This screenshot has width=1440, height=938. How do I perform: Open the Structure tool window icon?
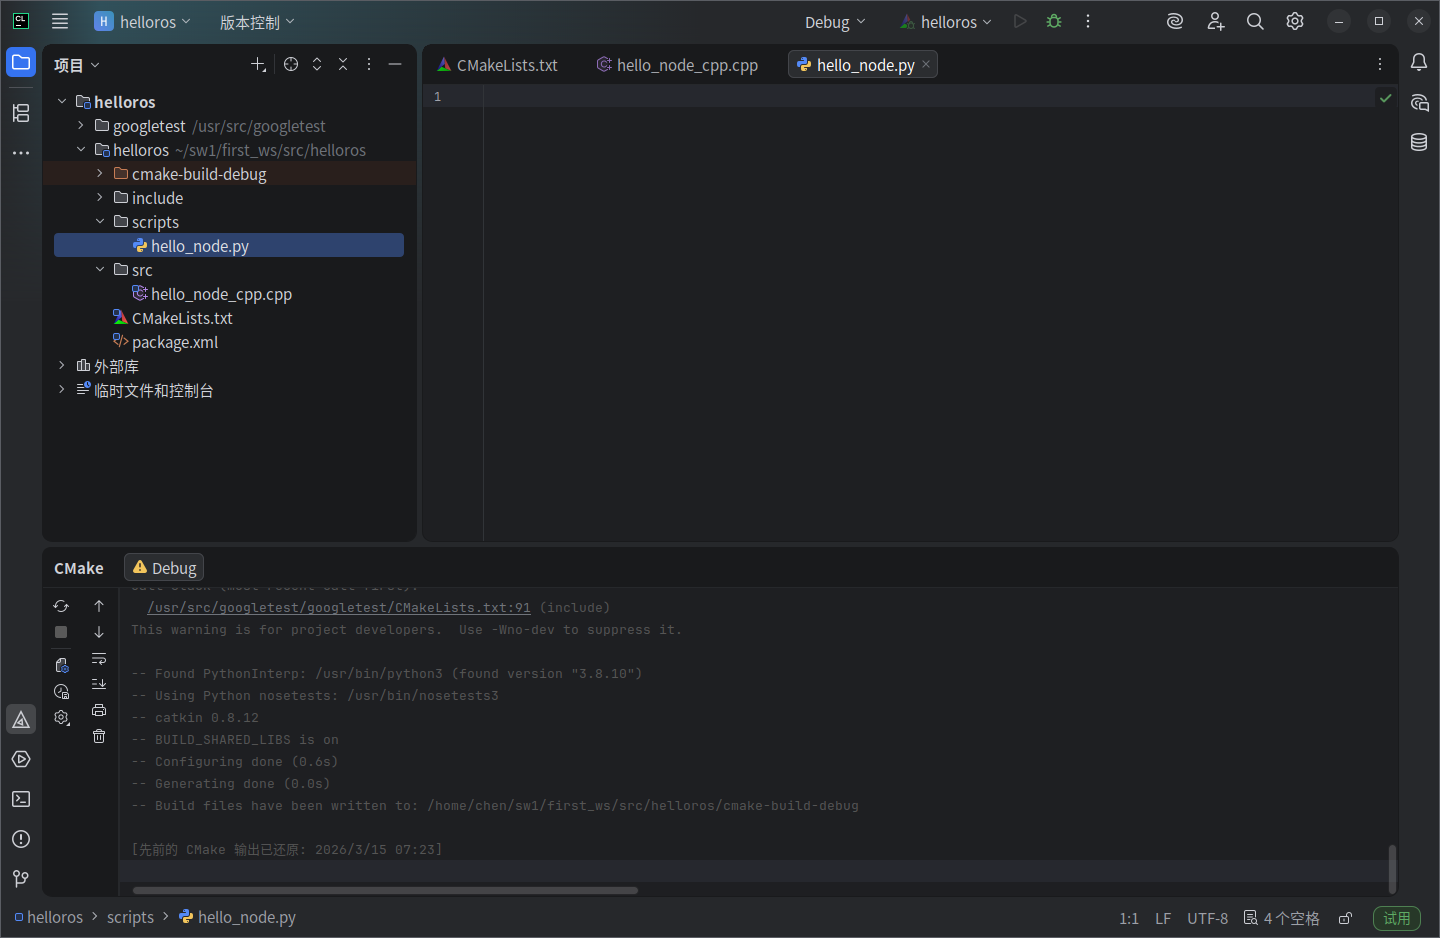[x=21, y=113]
